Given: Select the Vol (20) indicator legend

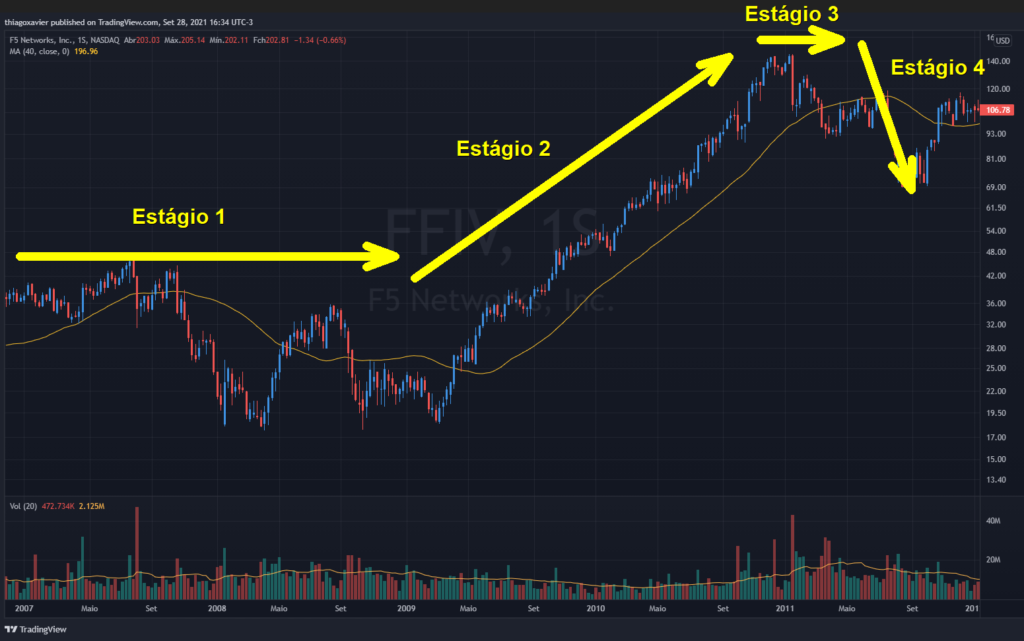Looking at the screenshot, I should pos(24,506).
